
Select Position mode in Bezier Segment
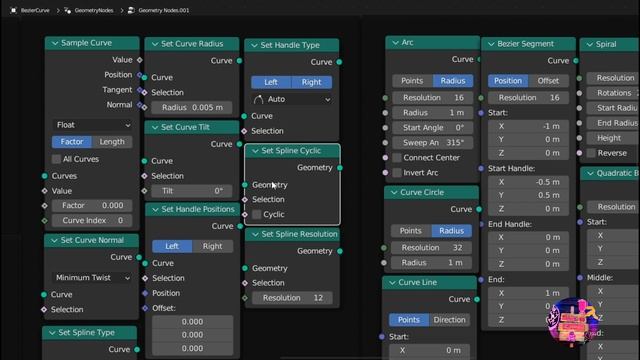[508, 81]
